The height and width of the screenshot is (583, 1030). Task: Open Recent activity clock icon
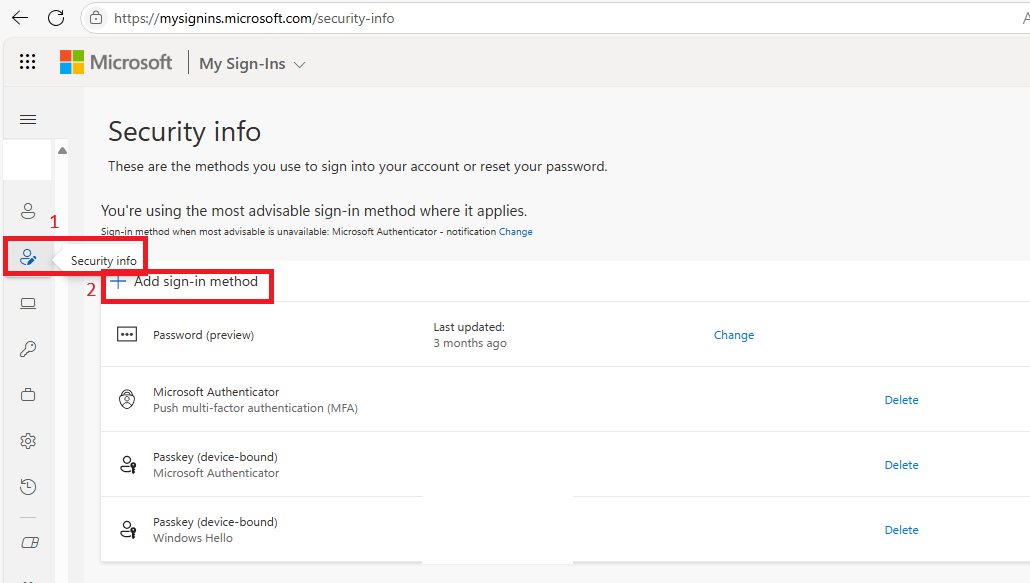[28, 486]
